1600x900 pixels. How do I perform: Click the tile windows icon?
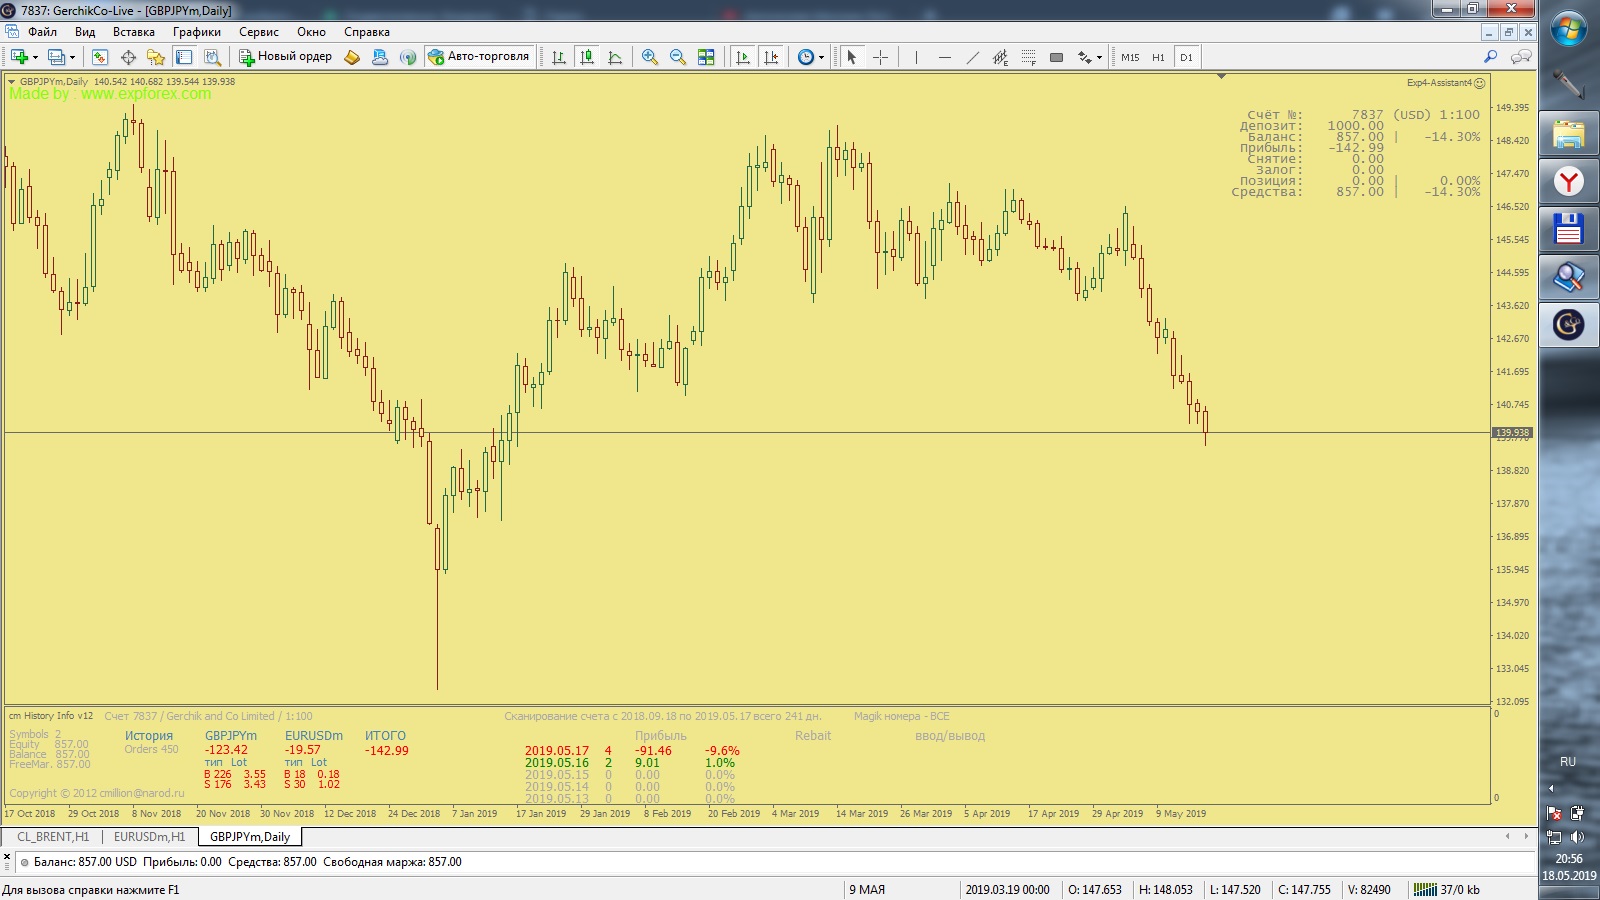[x=706, y=57]
